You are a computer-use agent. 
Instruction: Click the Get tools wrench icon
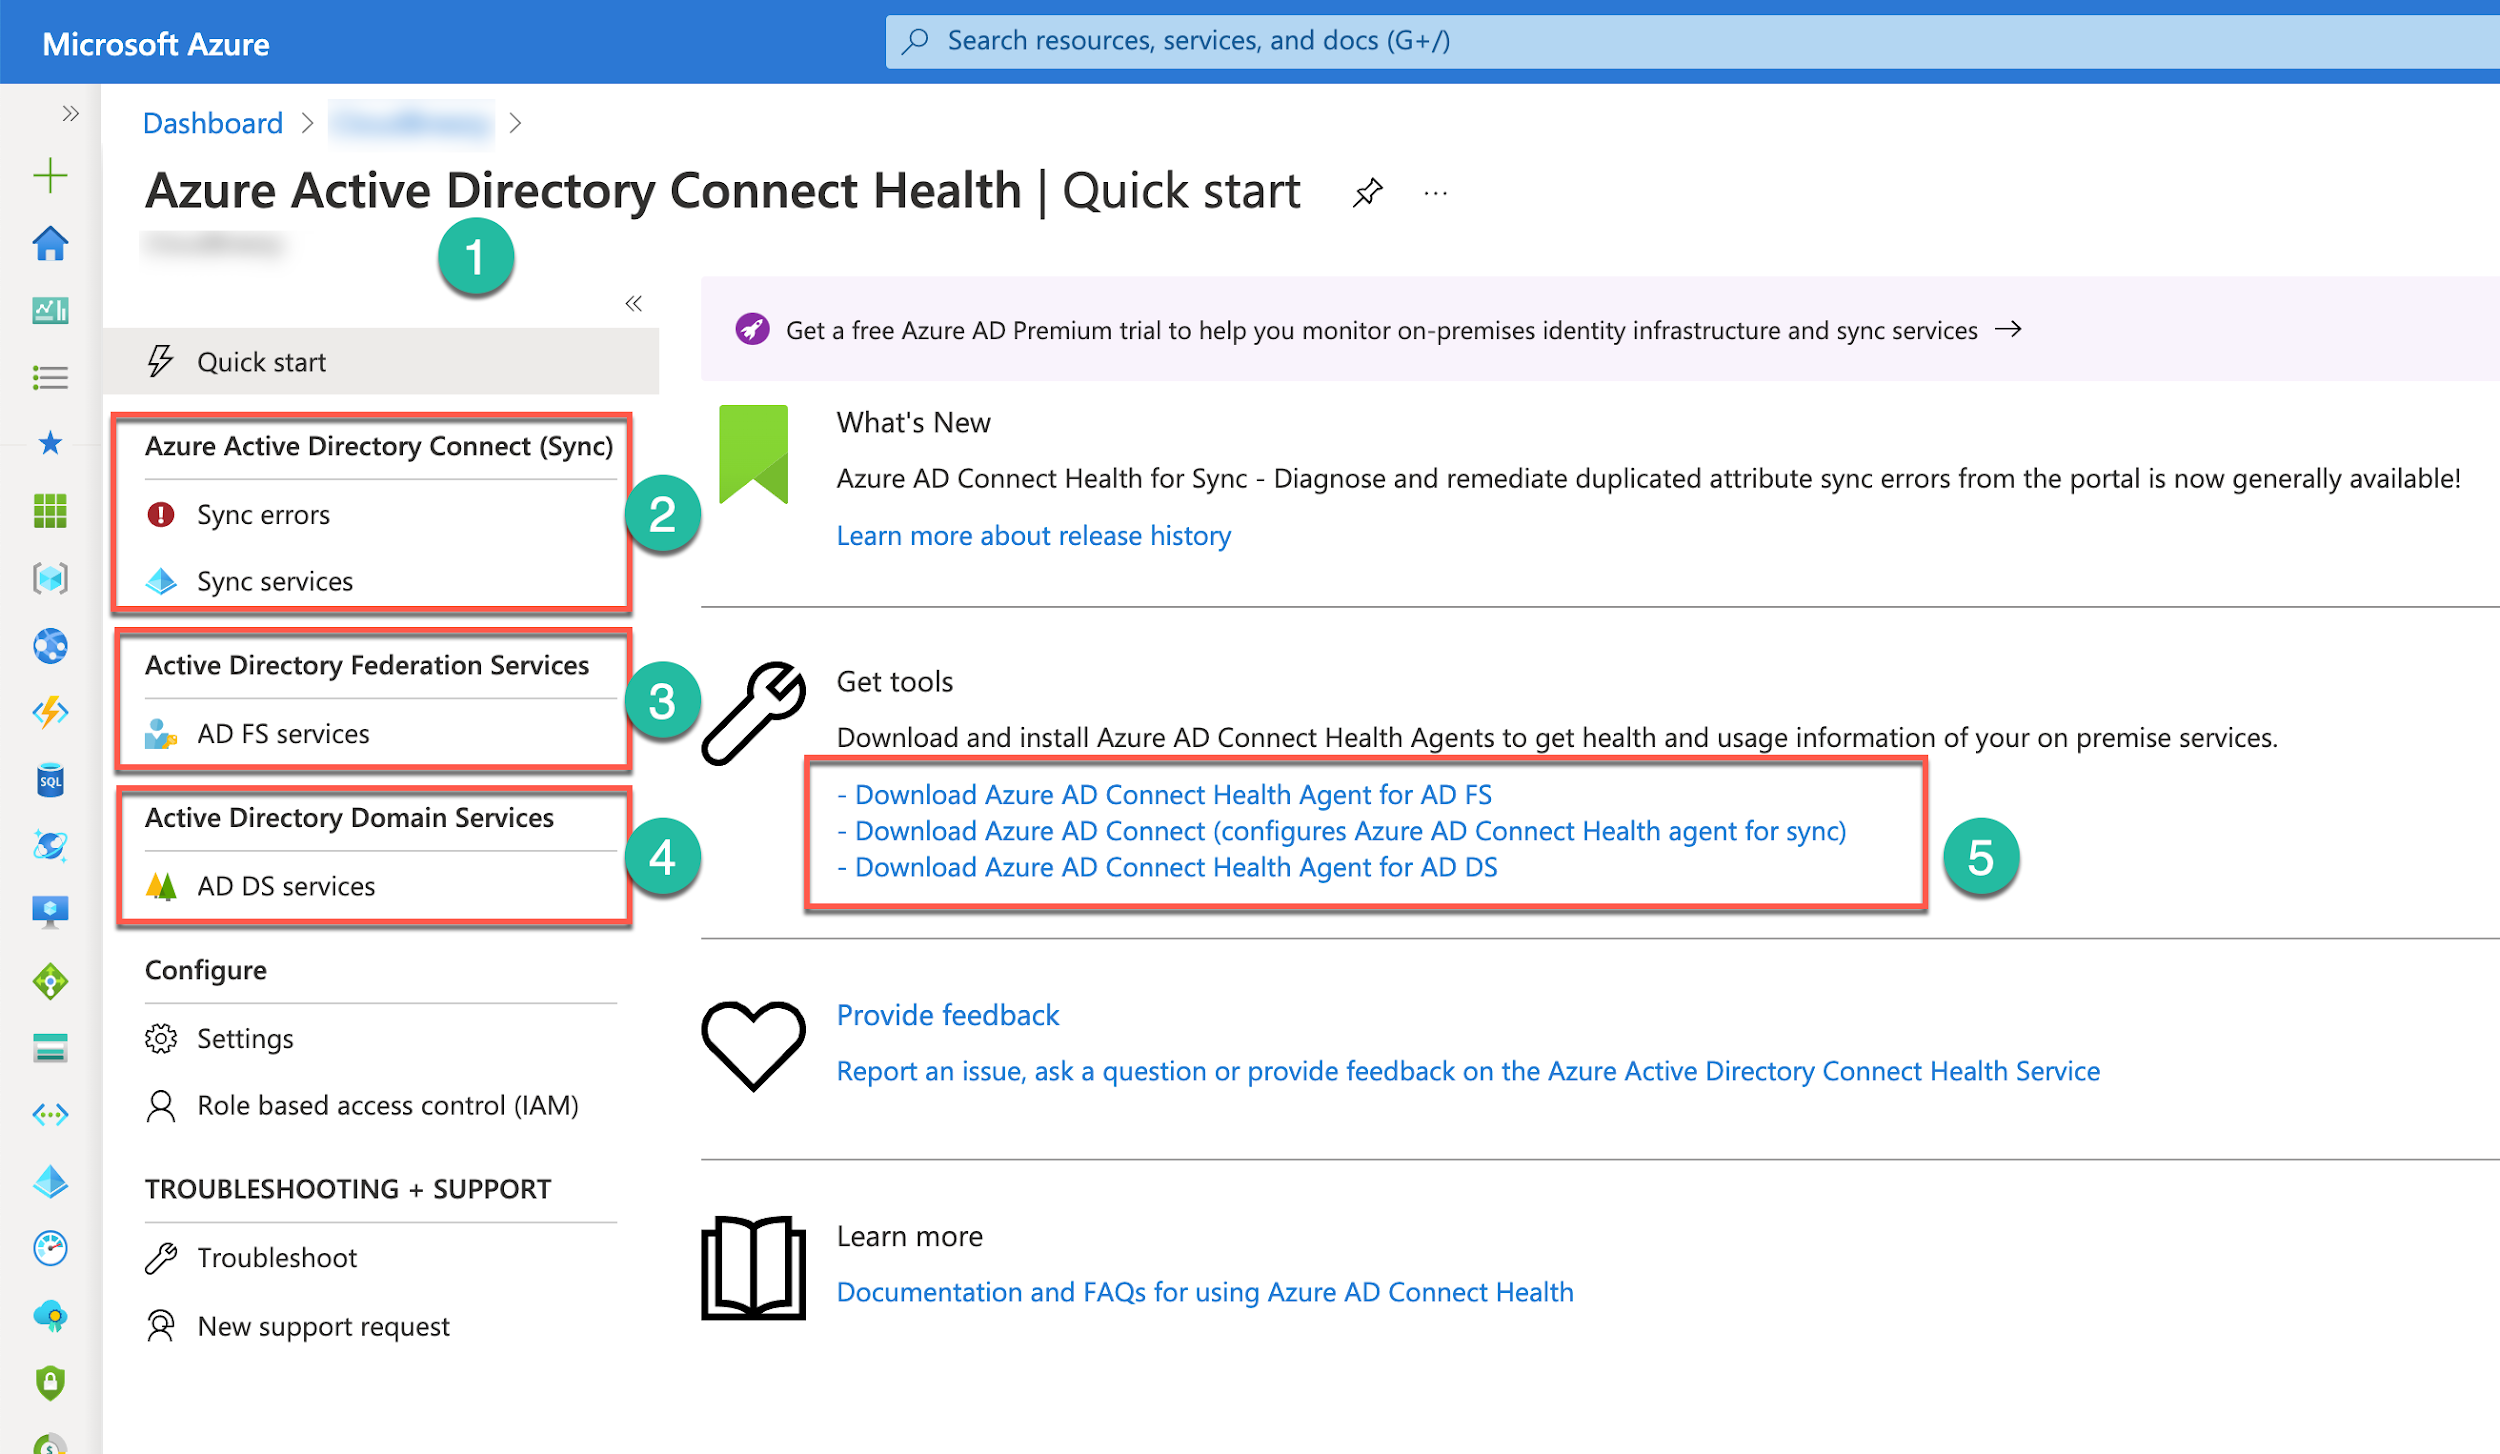point(754,712)
